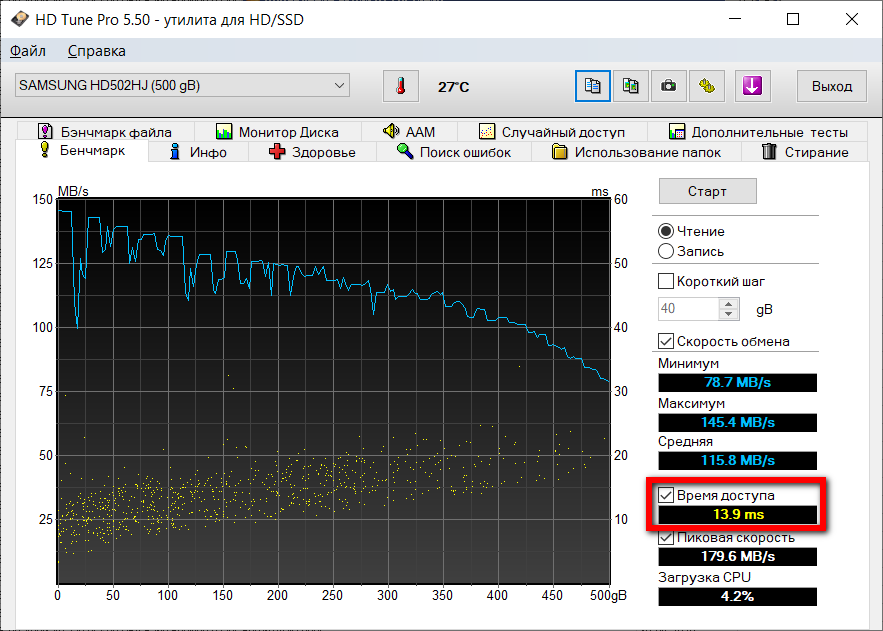Expand the SAMSUNG HD502HJ drive dropdown
883x631 pixels.
pyautogui.click(x=340, y=86)
